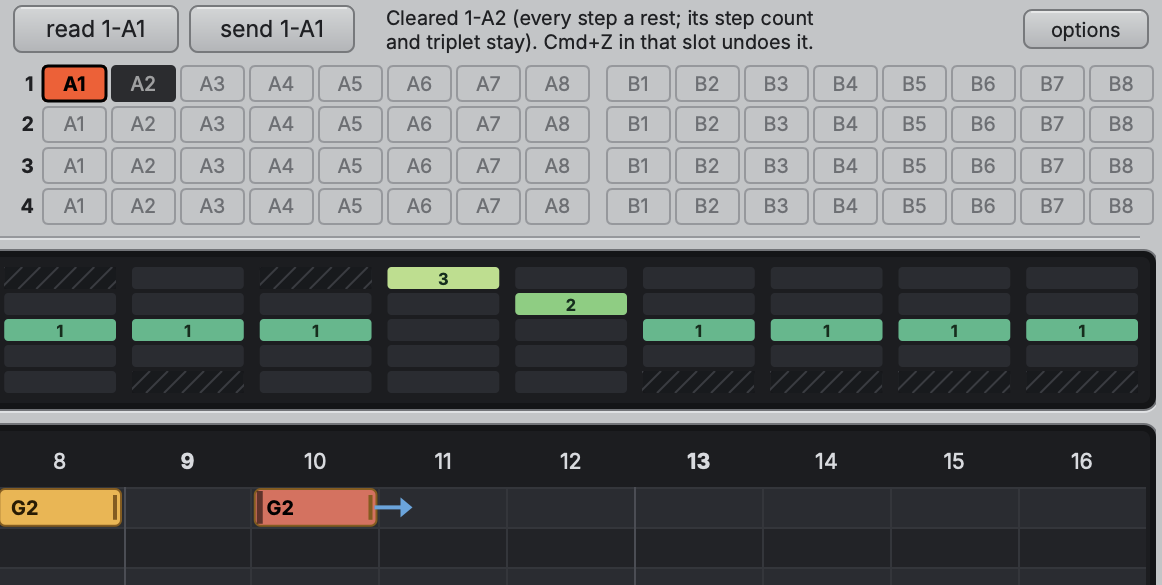This screenshot has height=585, width=1162.
Task: Activate slot B8 in row 4
Action: coord(1120,206)
